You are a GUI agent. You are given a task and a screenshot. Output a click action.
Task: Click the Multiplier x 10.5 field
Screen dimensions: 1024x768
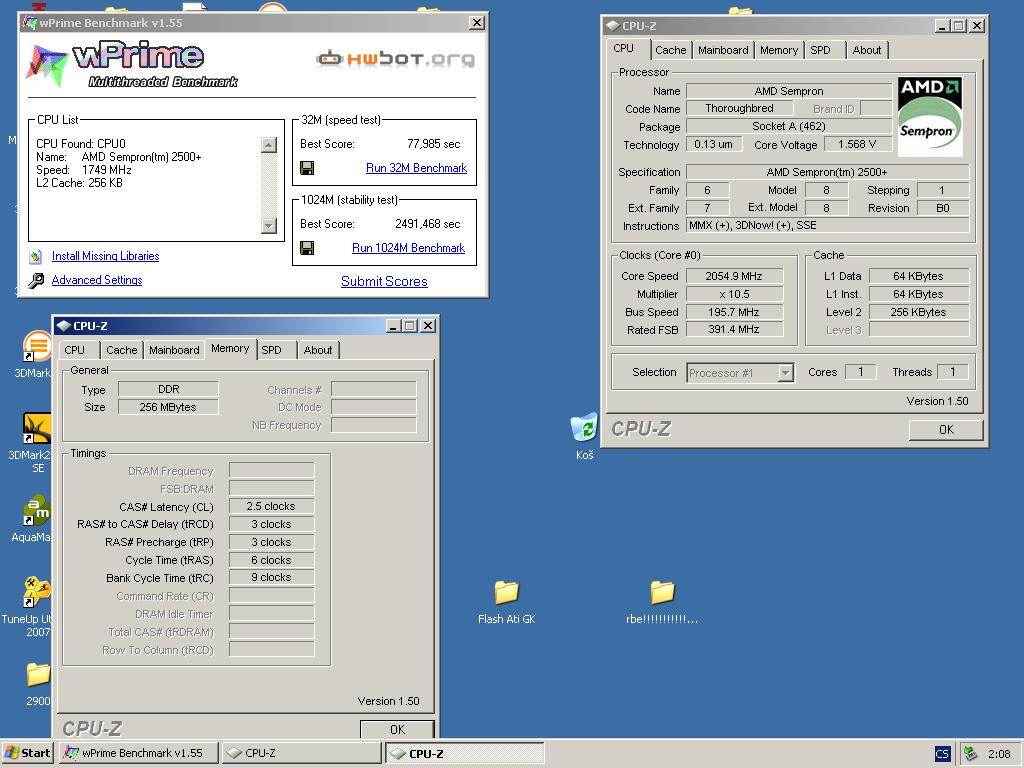[x=733, y=295]
